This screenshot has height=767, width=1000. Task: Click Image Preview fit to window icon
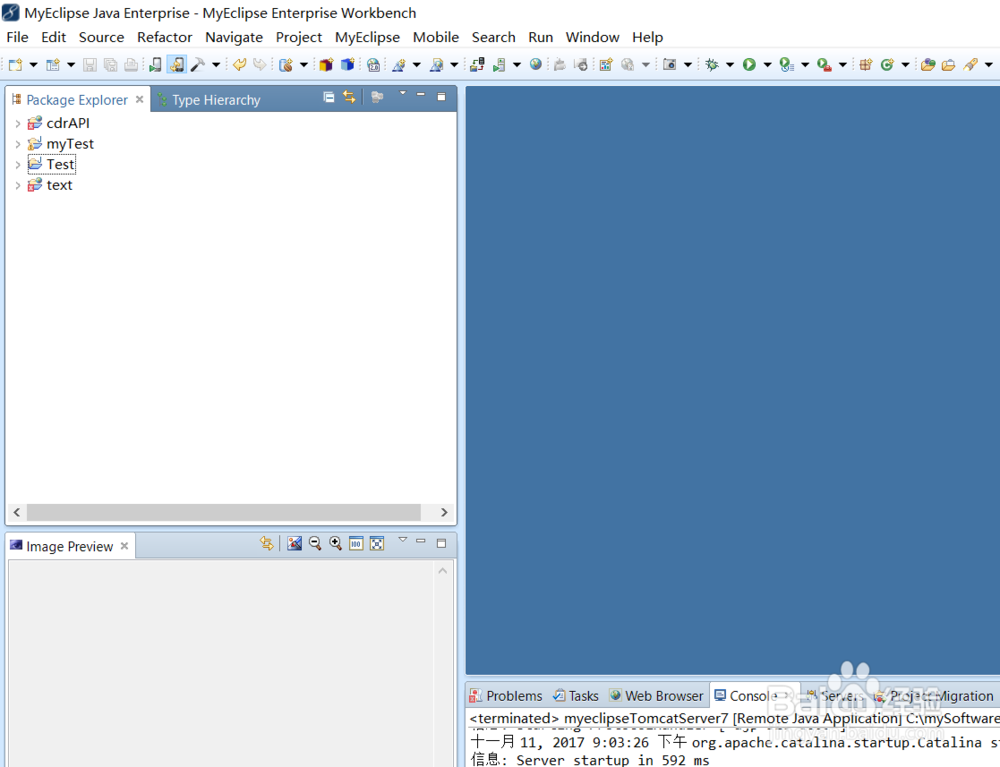(x=378, y=543)
